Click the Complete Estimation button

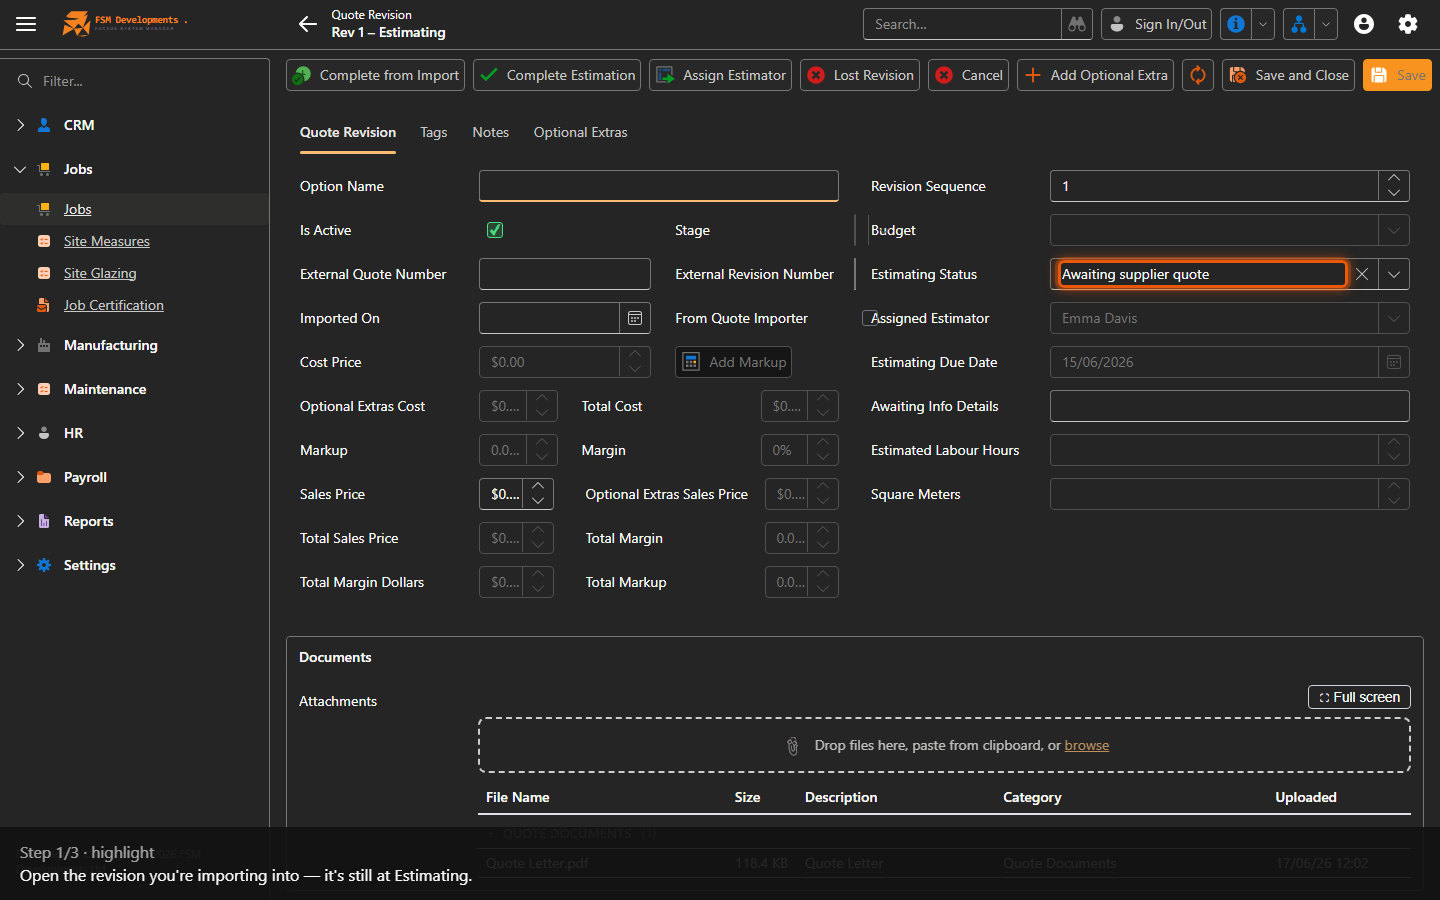(557, 75)
